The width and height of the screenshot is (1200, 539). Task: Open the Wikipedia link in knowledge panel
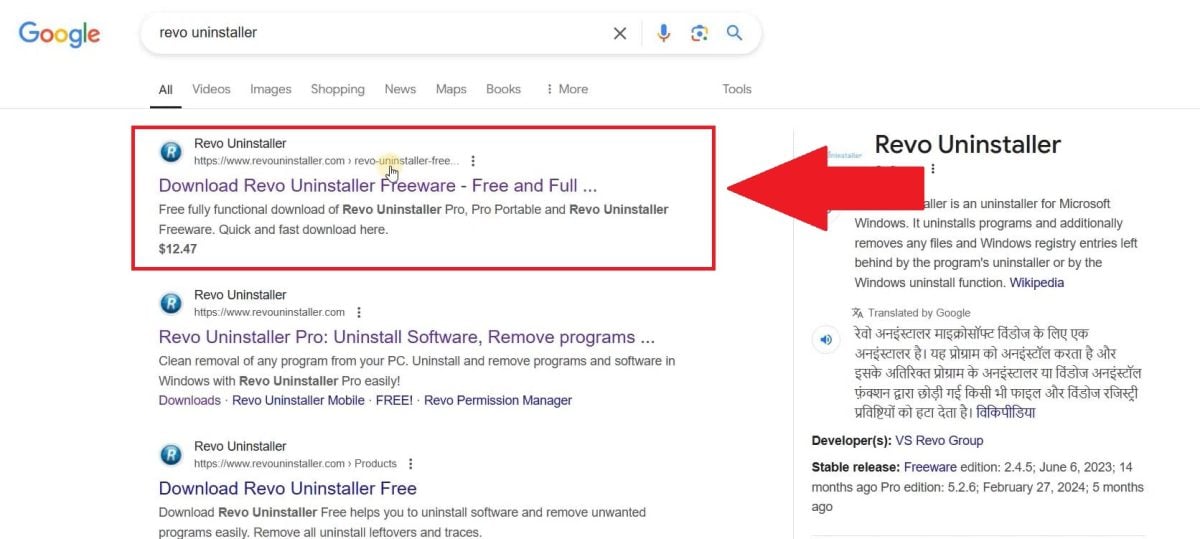tap(1036, 283)
